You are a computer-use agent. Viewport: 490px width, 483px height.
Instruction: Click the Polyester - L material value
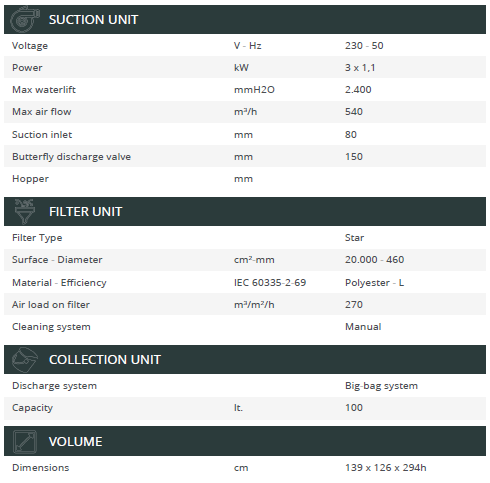click(x=374, y=283)
